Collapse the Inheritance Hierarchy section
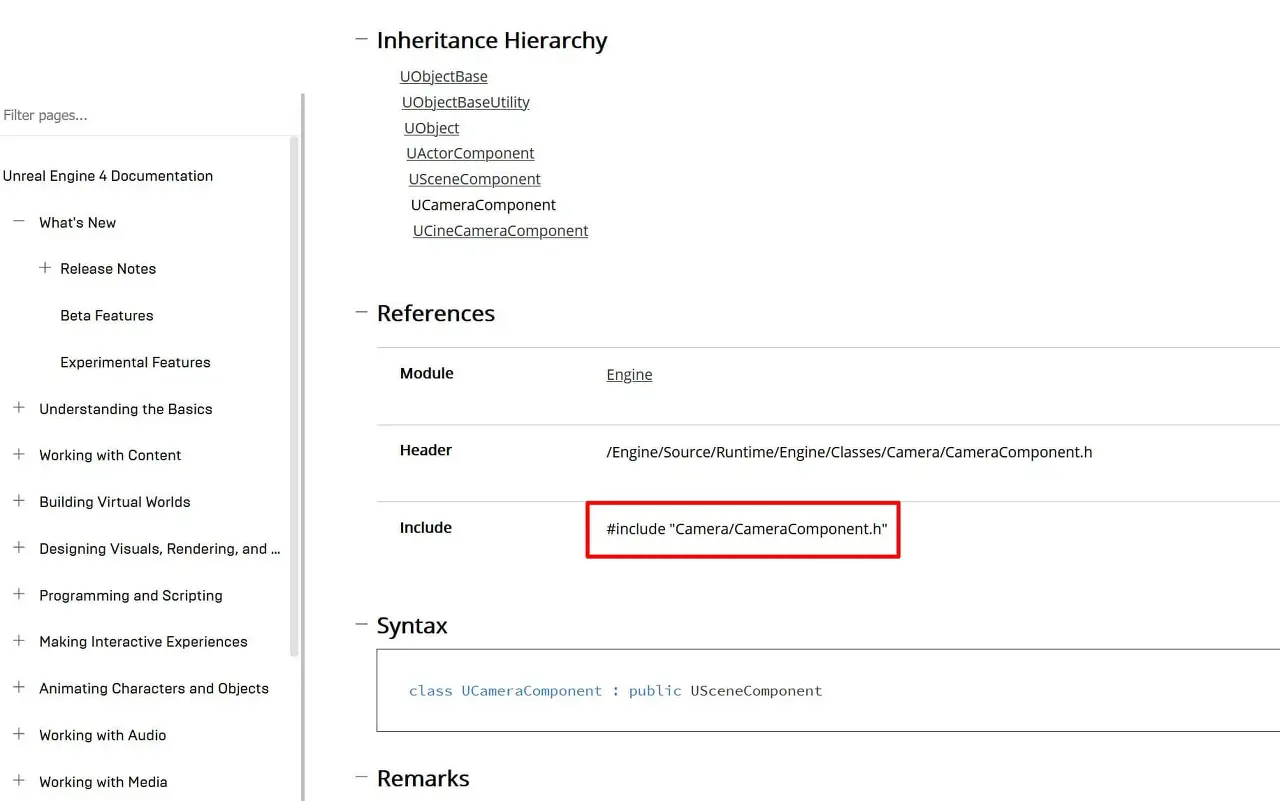The width and height of the screenshot is (1280, 801). (x=361, y=39)
